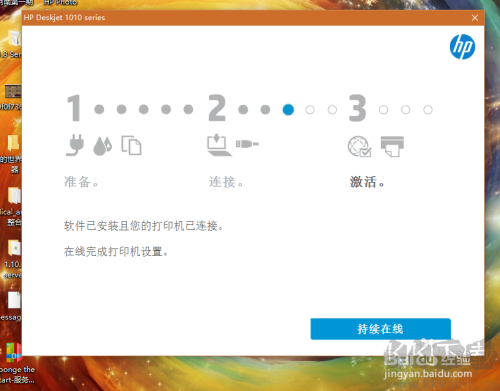Screen dimensions: 500x391
Task: Close the HP Deskjet 1010 series window
Action: [x=475, y=18]
